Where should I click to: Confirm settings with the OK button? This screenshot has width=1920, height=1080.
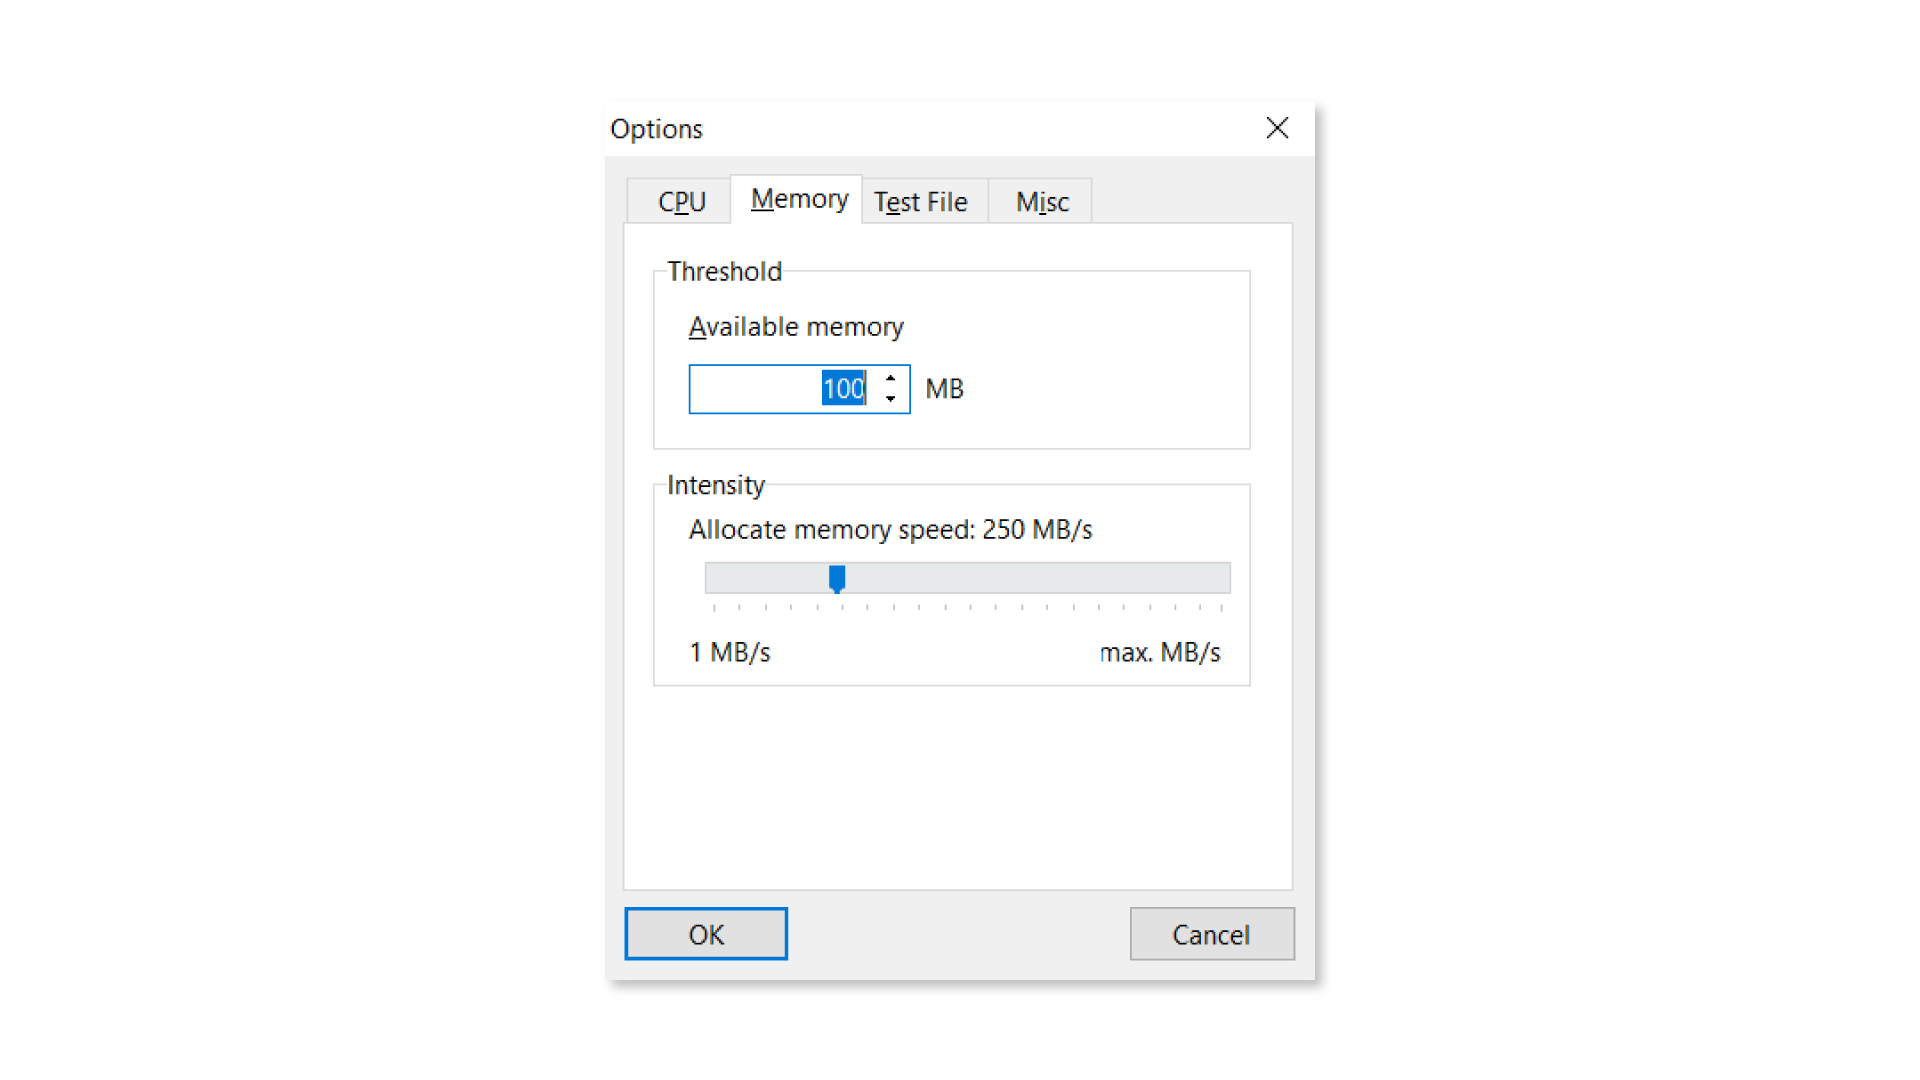[x=706, y=934]
